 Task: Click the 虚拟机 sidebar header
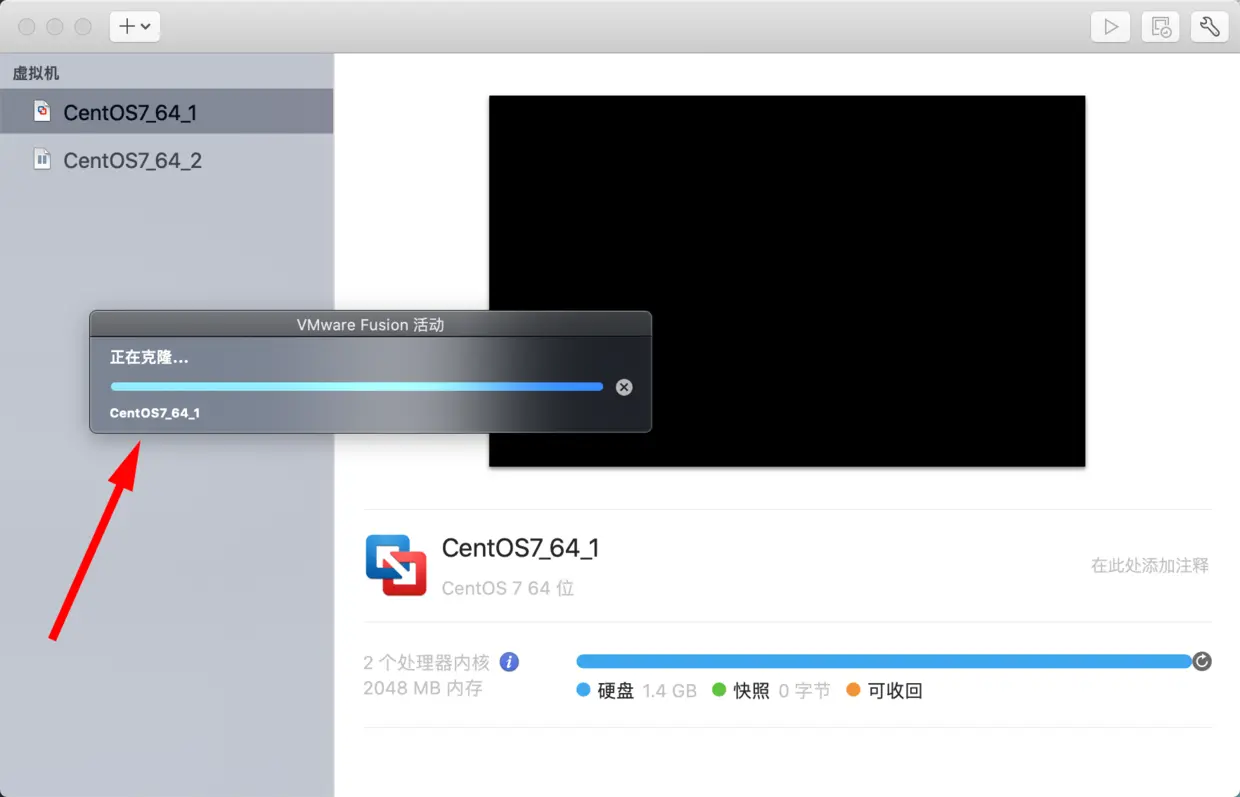click(x=36, y=73)
